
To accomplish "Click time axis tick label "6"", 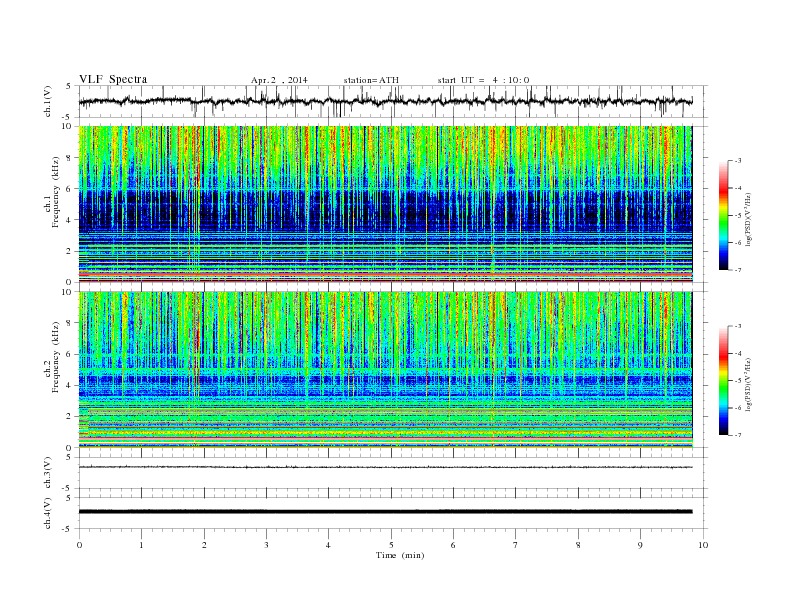I will 453,545.
